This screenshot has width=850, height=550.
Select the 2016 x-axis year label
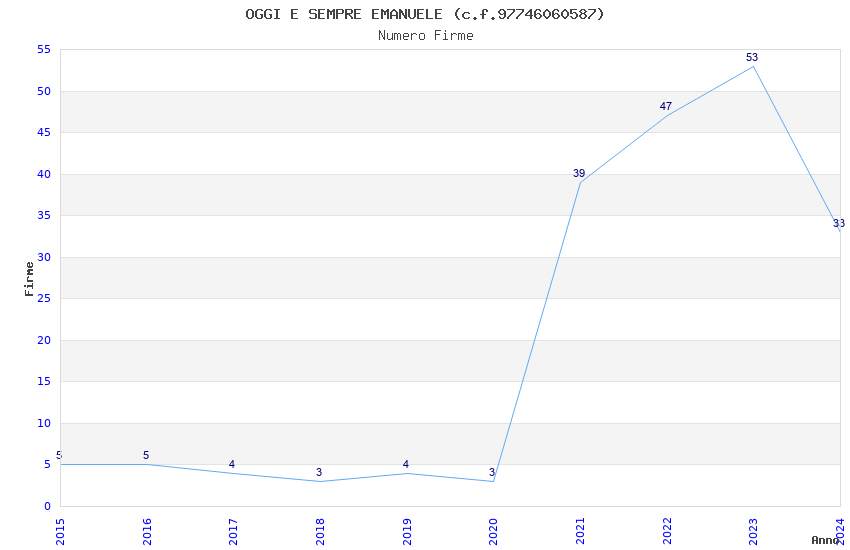click(x=147, y=532)
